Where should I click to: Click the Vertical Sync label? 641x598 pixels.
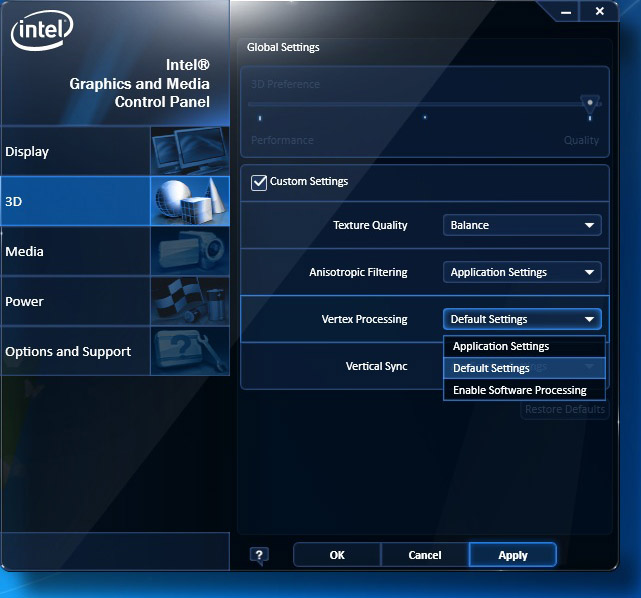point(377,366)
